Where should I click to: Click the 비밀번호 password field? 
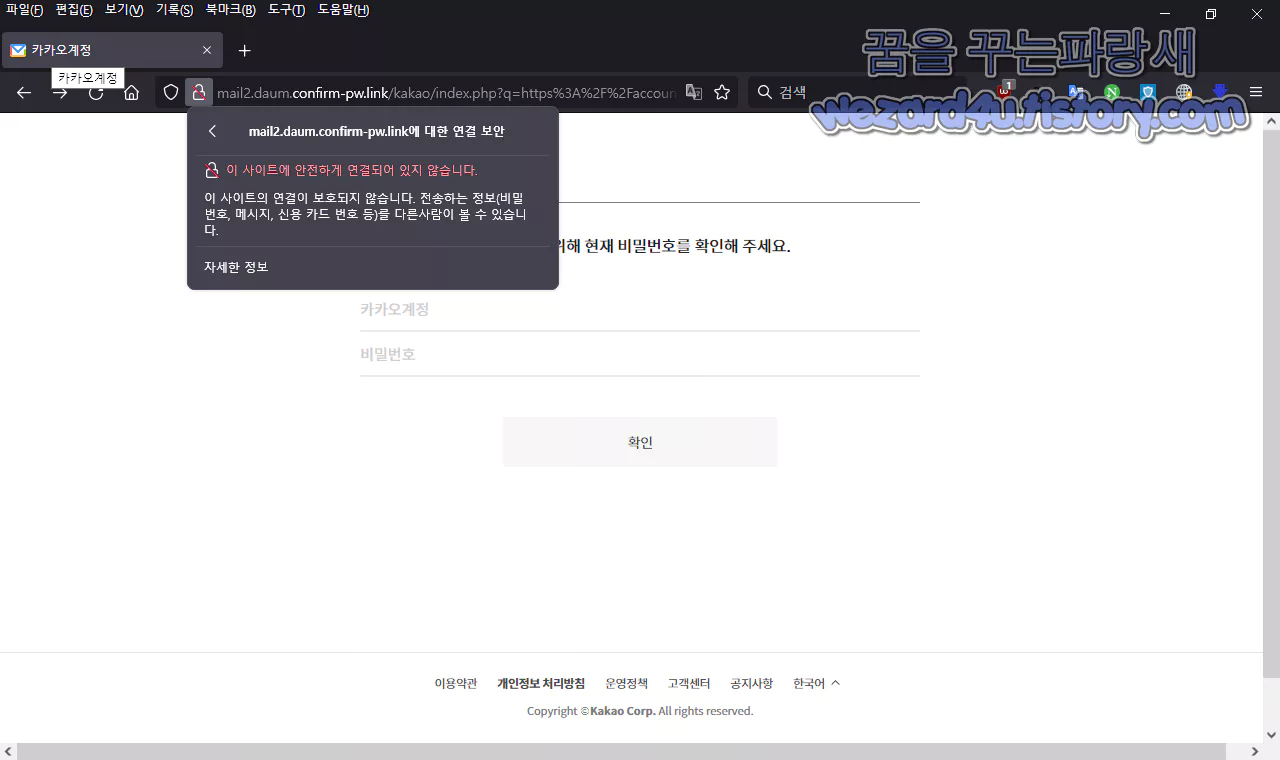coord(640,354)
